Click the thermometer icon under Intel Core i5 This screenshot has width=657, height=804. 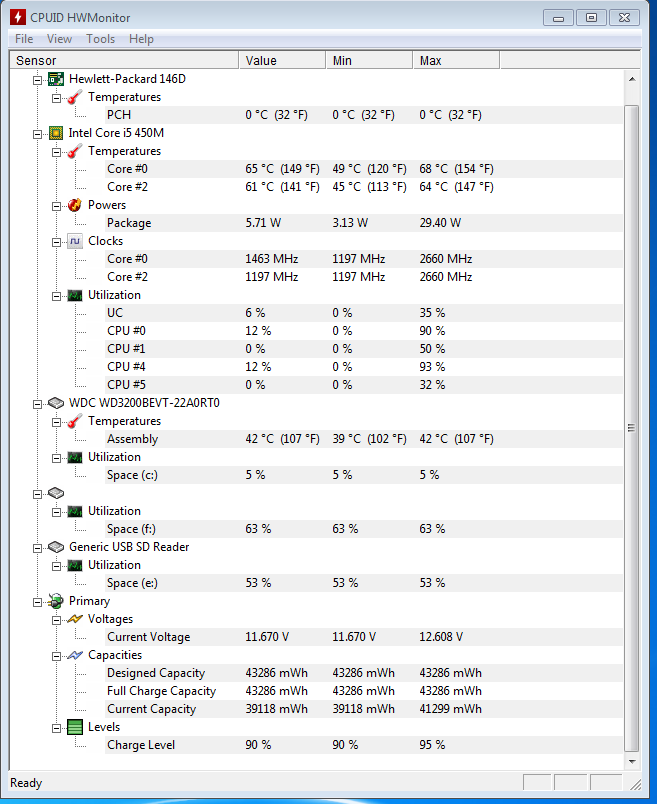75,151
